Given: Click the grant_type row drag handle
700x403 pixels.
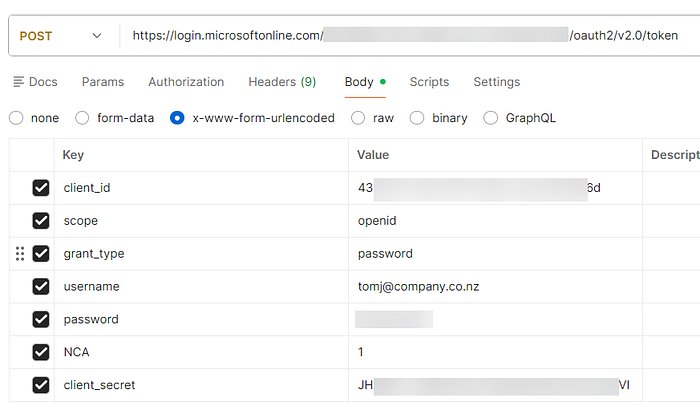Looking at the screenshot, I should pos(20,253).
